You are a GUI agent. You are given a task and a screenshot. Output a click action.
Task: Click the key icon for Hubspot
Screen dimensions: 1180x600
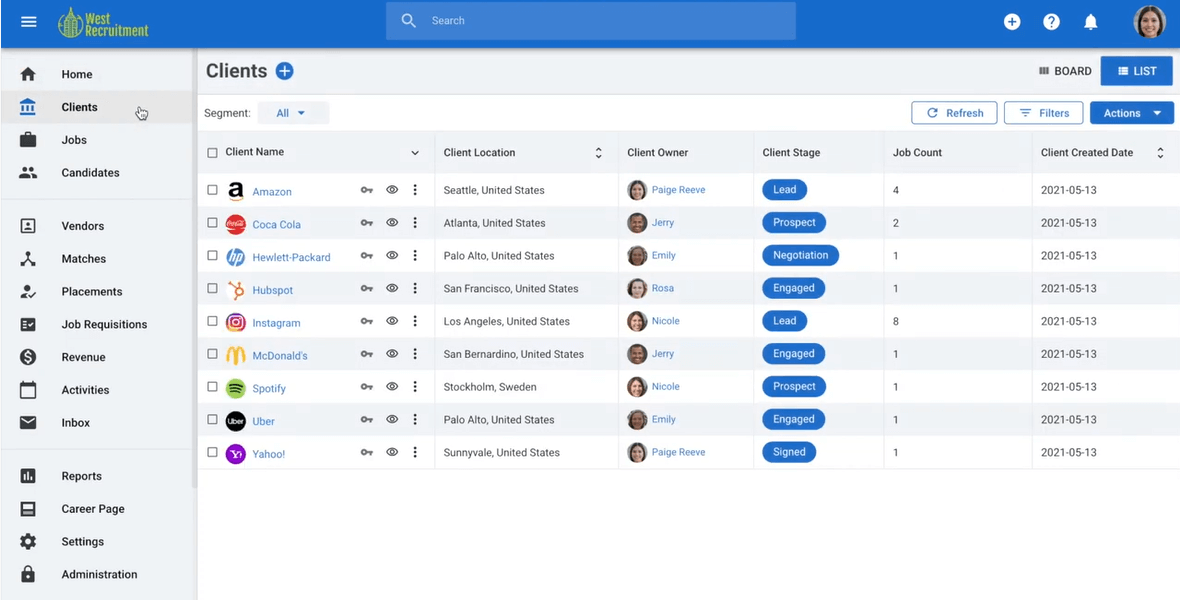366,288
